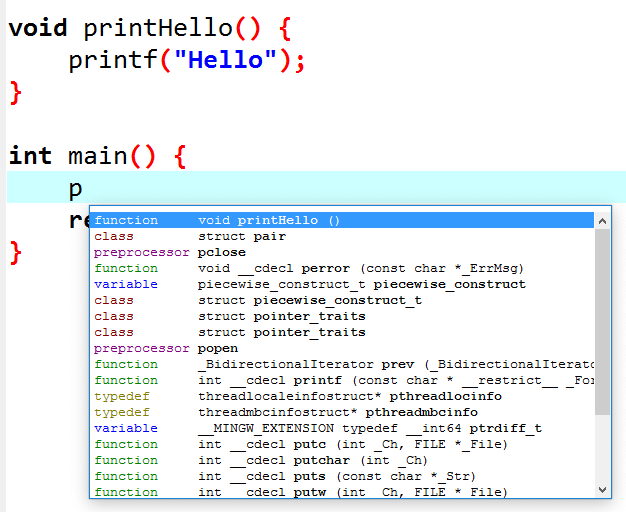Pick the pclose preprocessor suggestion
This screenshot has width=626, height=512.
coord(342,252)
